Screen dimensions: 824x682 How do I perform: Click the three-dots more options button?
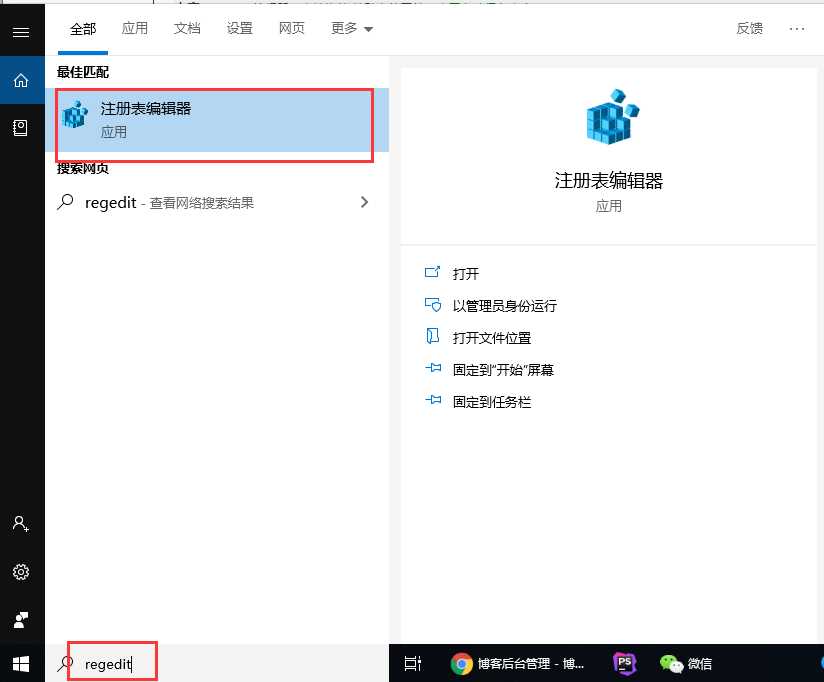797,29
